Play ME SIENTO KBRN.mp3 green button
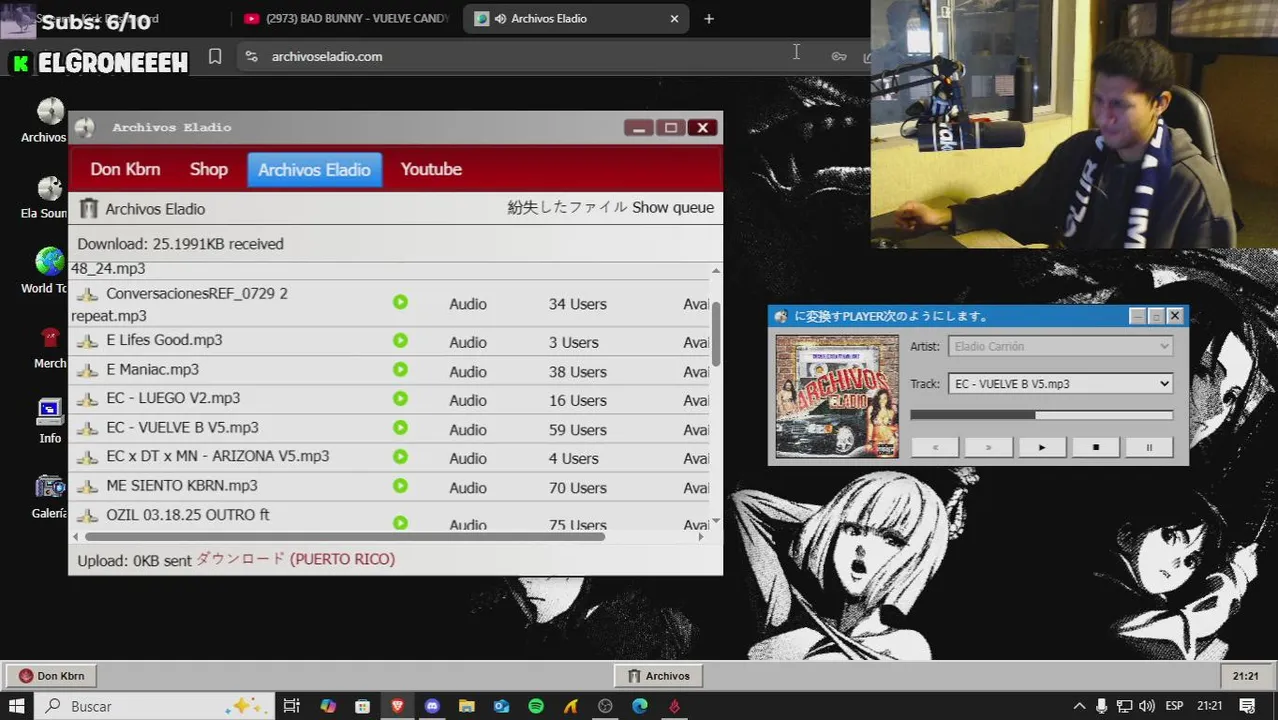This screenshot has width=1278, height=720. click(x=400, y=486)
